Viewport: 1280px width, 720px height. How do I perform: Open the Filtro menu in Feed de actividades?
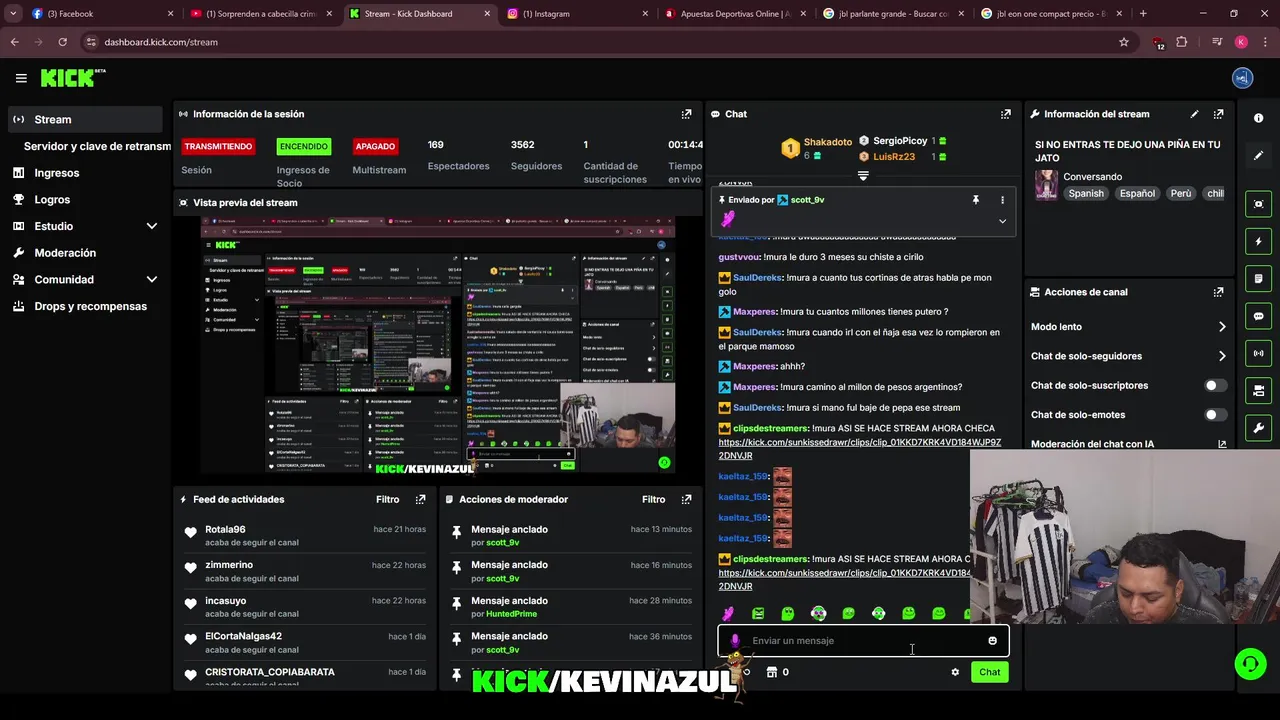point(387,499)
